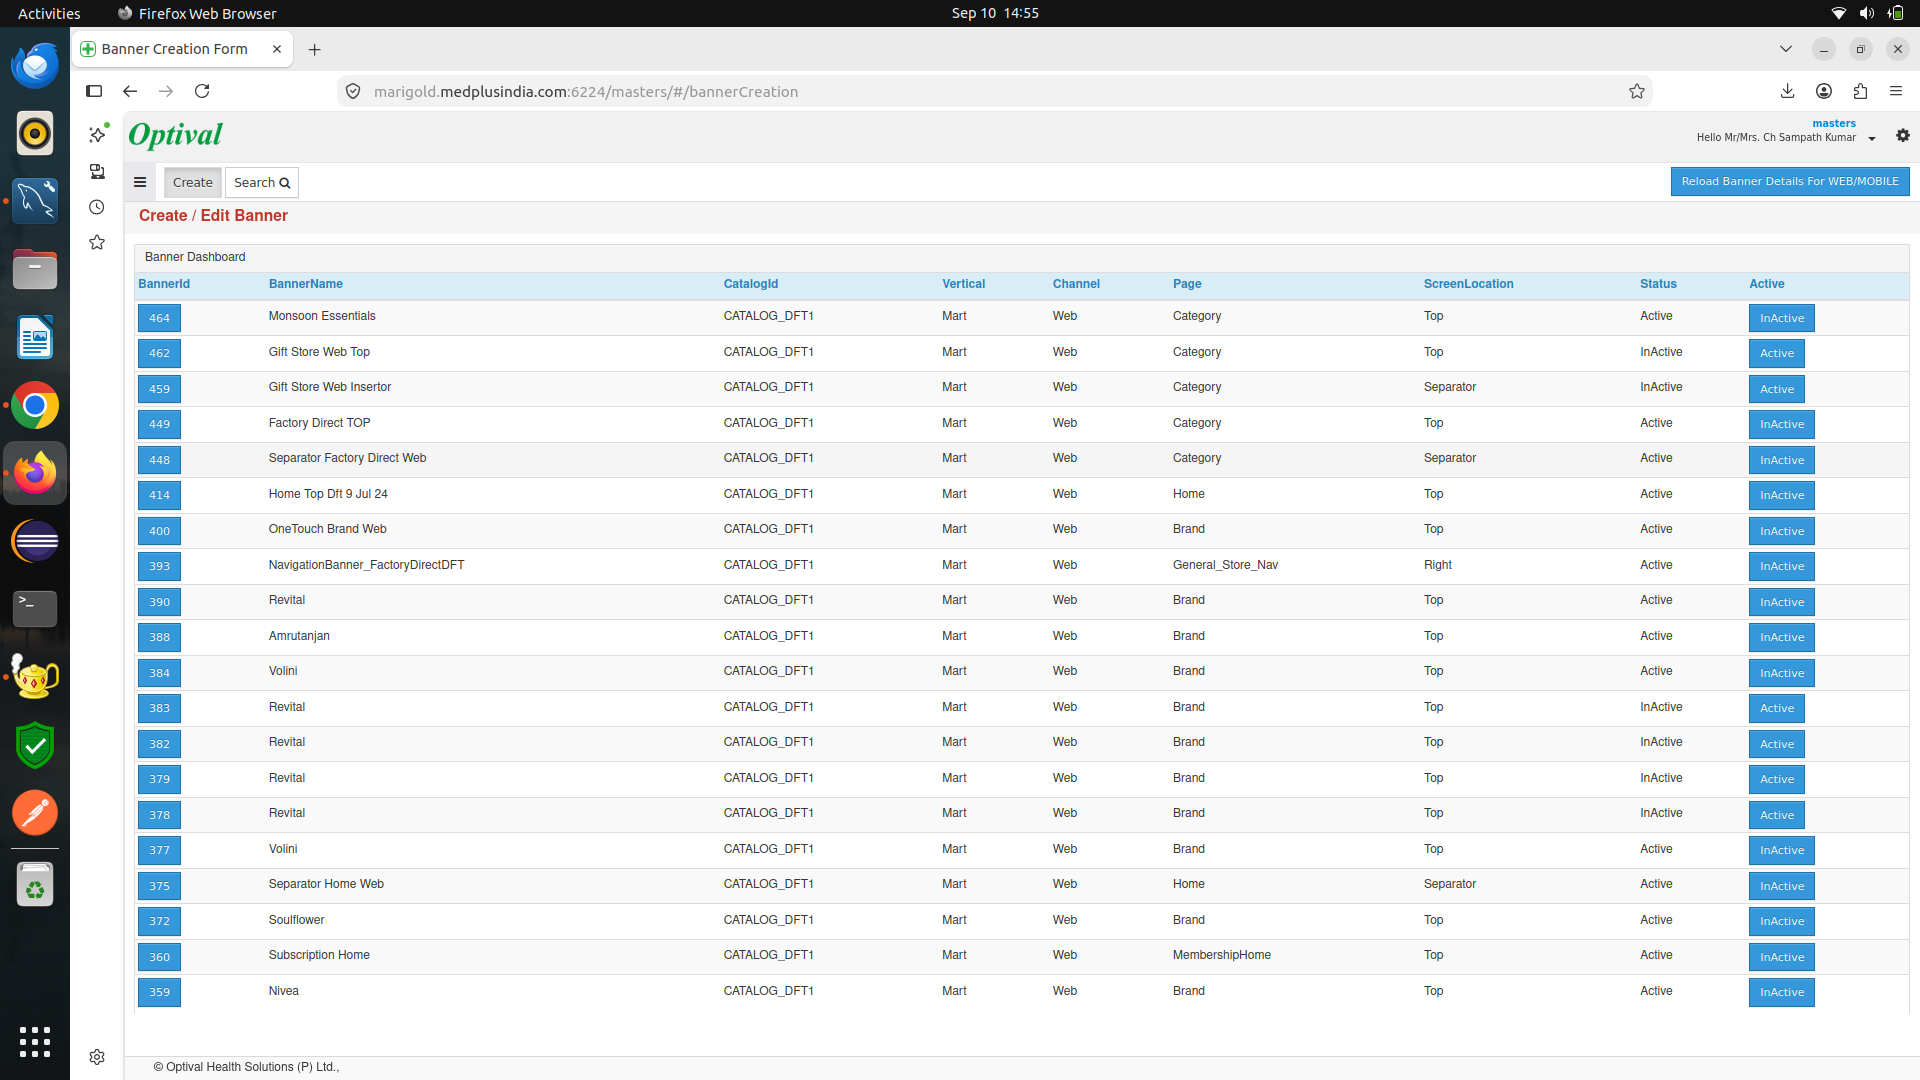Activate the Gift Store Web Top banner
Image resolution: width=1920 pixels, height=1080 pixels.
pos(1776,353)
